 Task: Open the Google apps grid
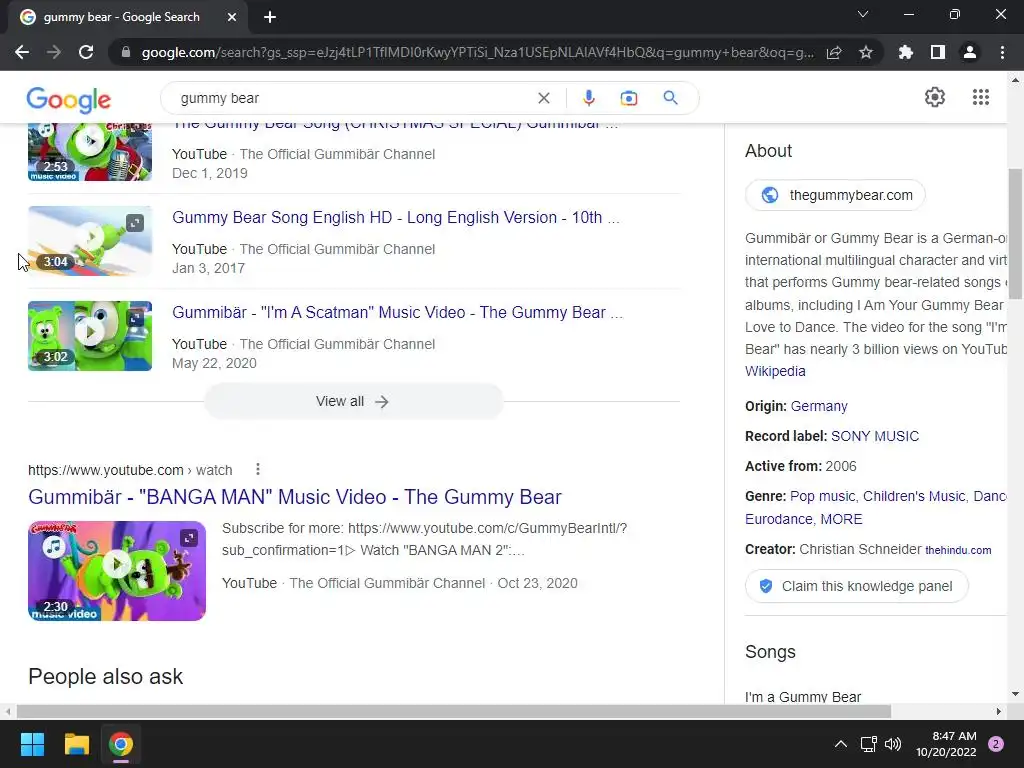click(981, 97)
